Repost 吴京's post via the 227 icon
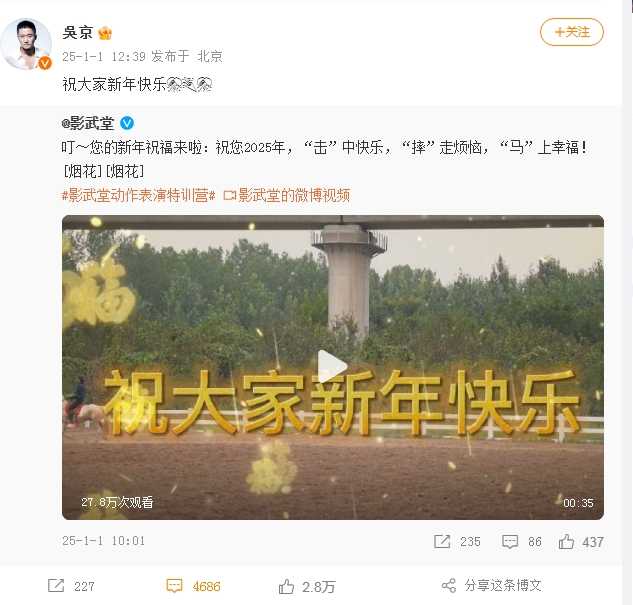The width and height of the screenshot is (633, 605). pos(56,585)
